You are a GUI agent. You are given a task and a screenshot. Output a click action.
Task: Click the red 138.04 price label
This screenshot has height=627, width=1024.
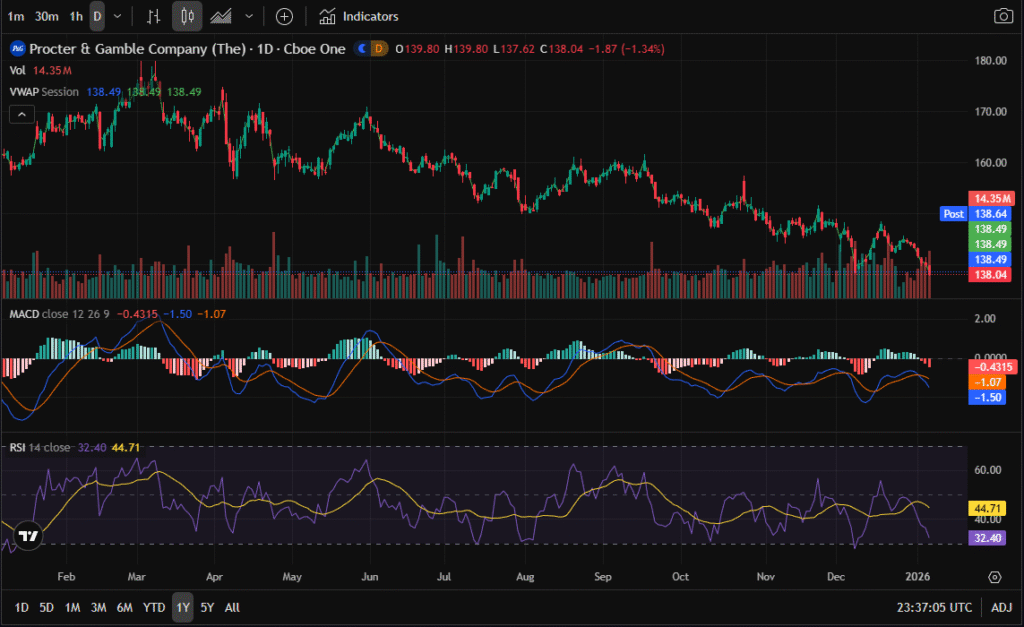[991, 275]
